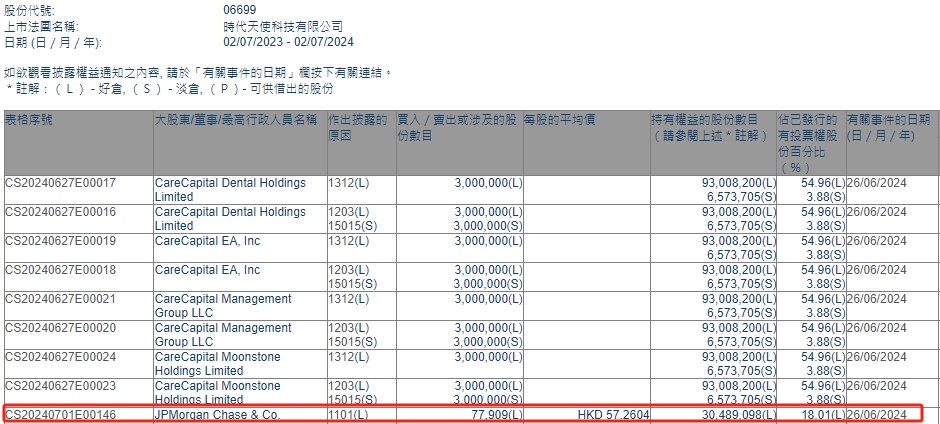Screen dimensions: 940x424
Task: Click form serial CS20240627E00019
Action: [x=61, y=240]
